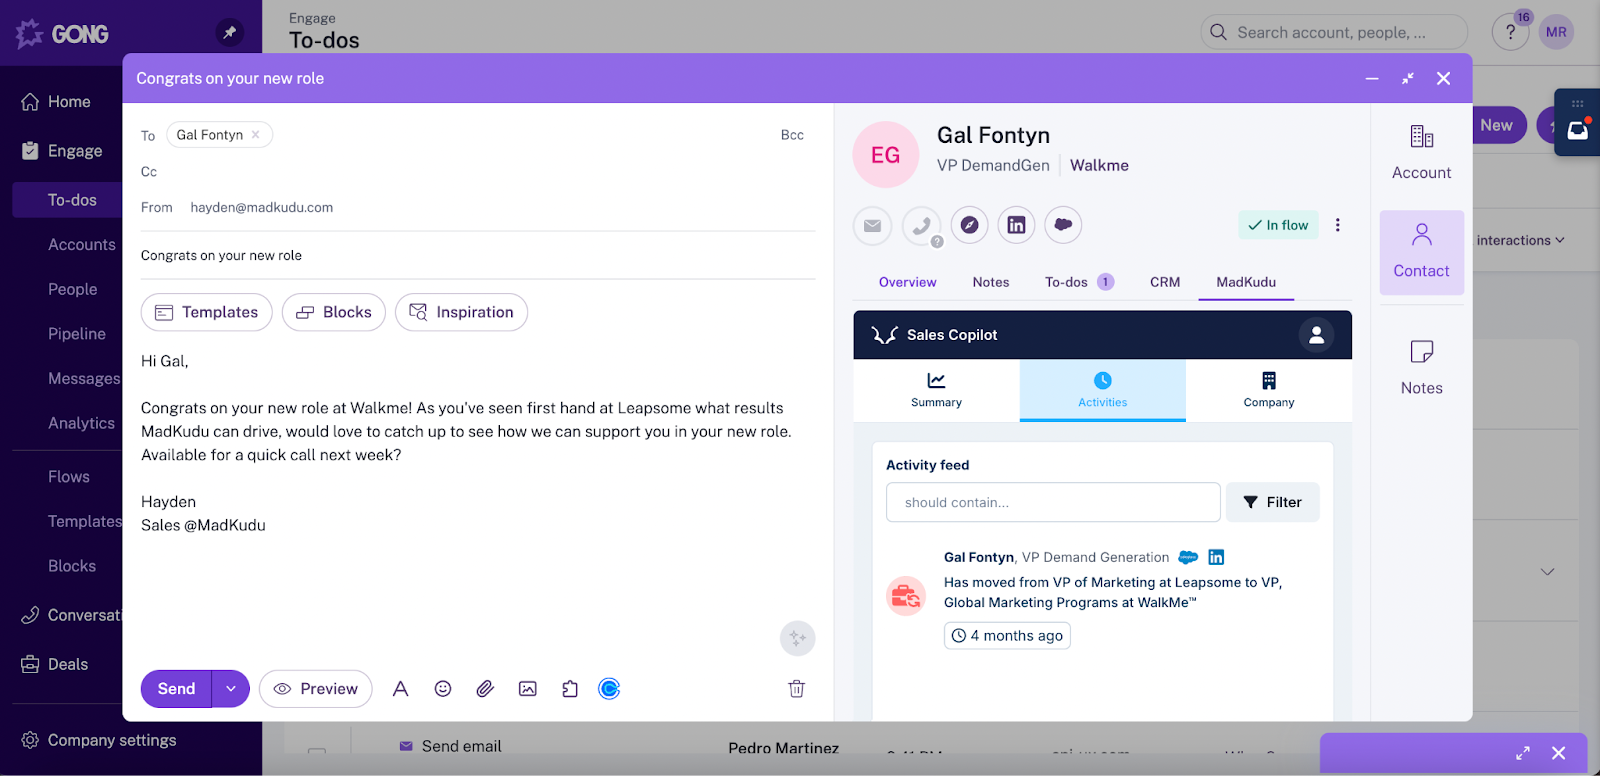Open Pipeline in sidebar
The width and height of the screenshot is (1600, 776).
coord(77,334)
